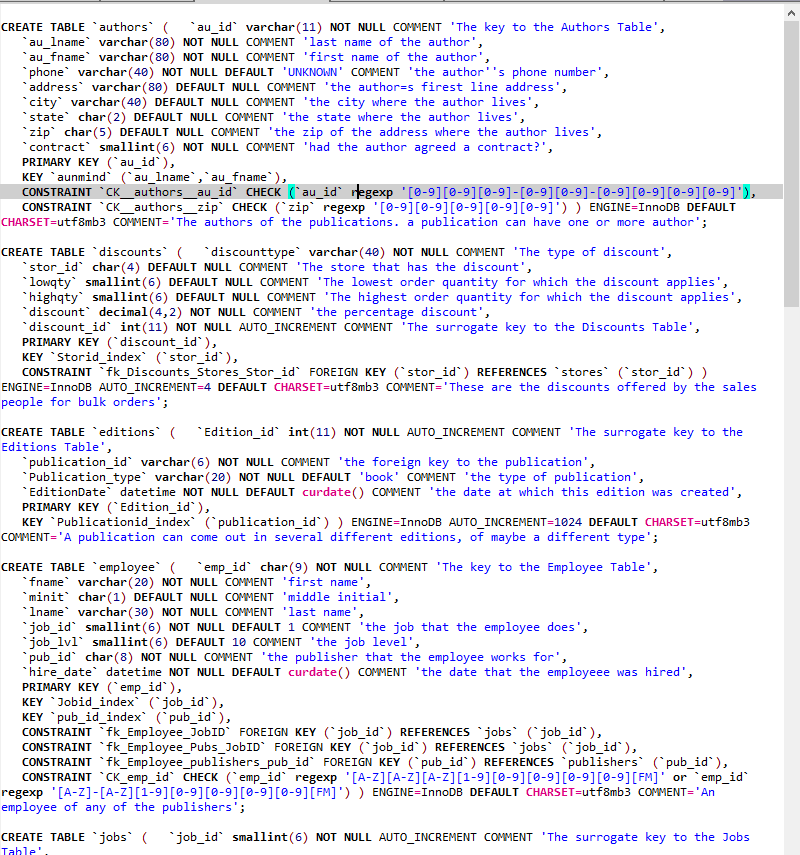Click the `authors` table name in CREATE TABLE

(128, 27)
